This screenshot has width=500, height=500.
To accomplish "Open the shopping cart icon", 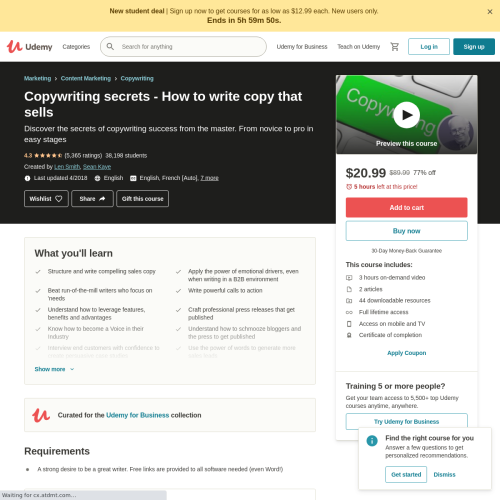I will (395, 47).
